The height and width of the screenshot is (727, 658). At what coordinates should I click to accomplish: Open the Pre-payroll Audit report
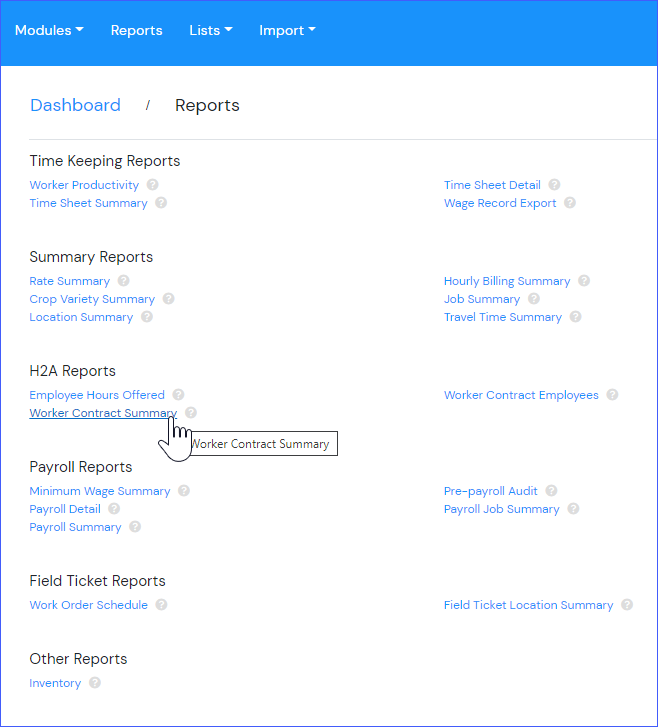click(x=491, y=491)
